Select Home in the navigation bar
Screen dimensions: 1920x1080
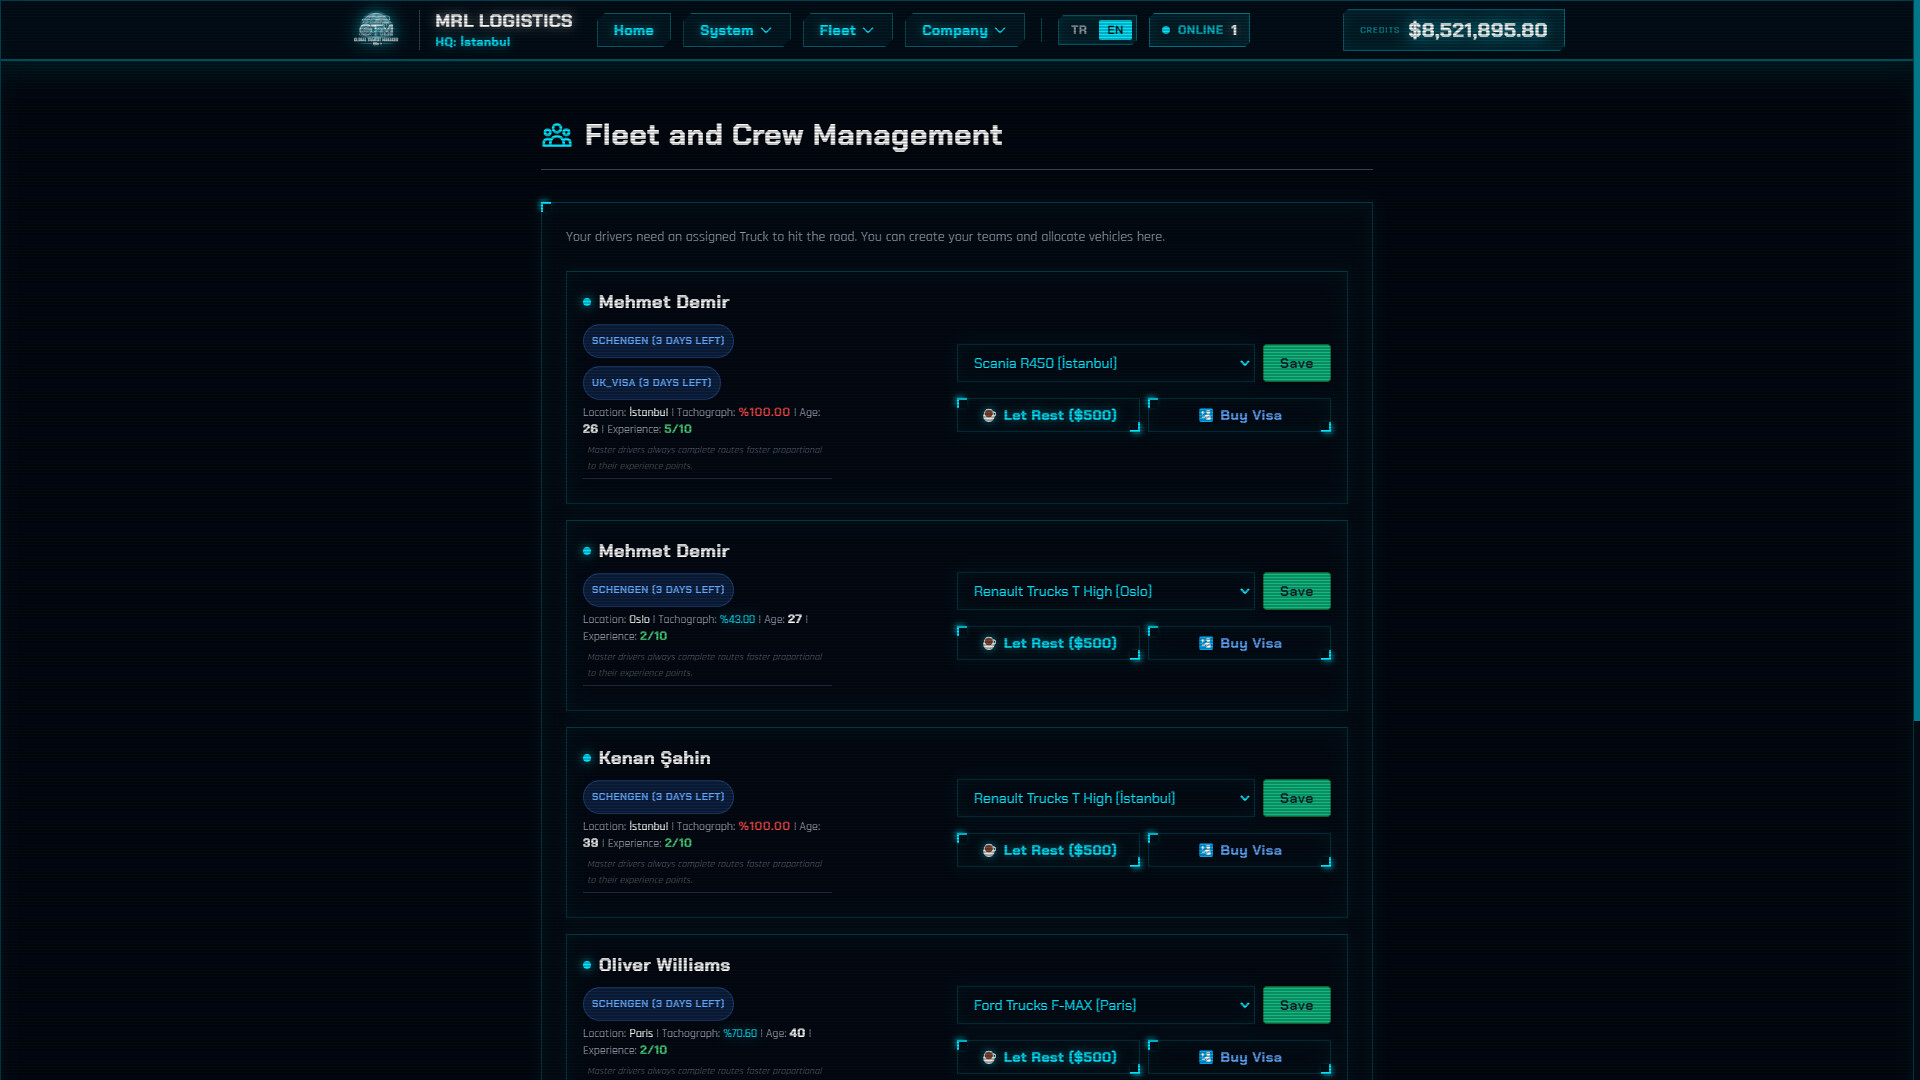633,30
